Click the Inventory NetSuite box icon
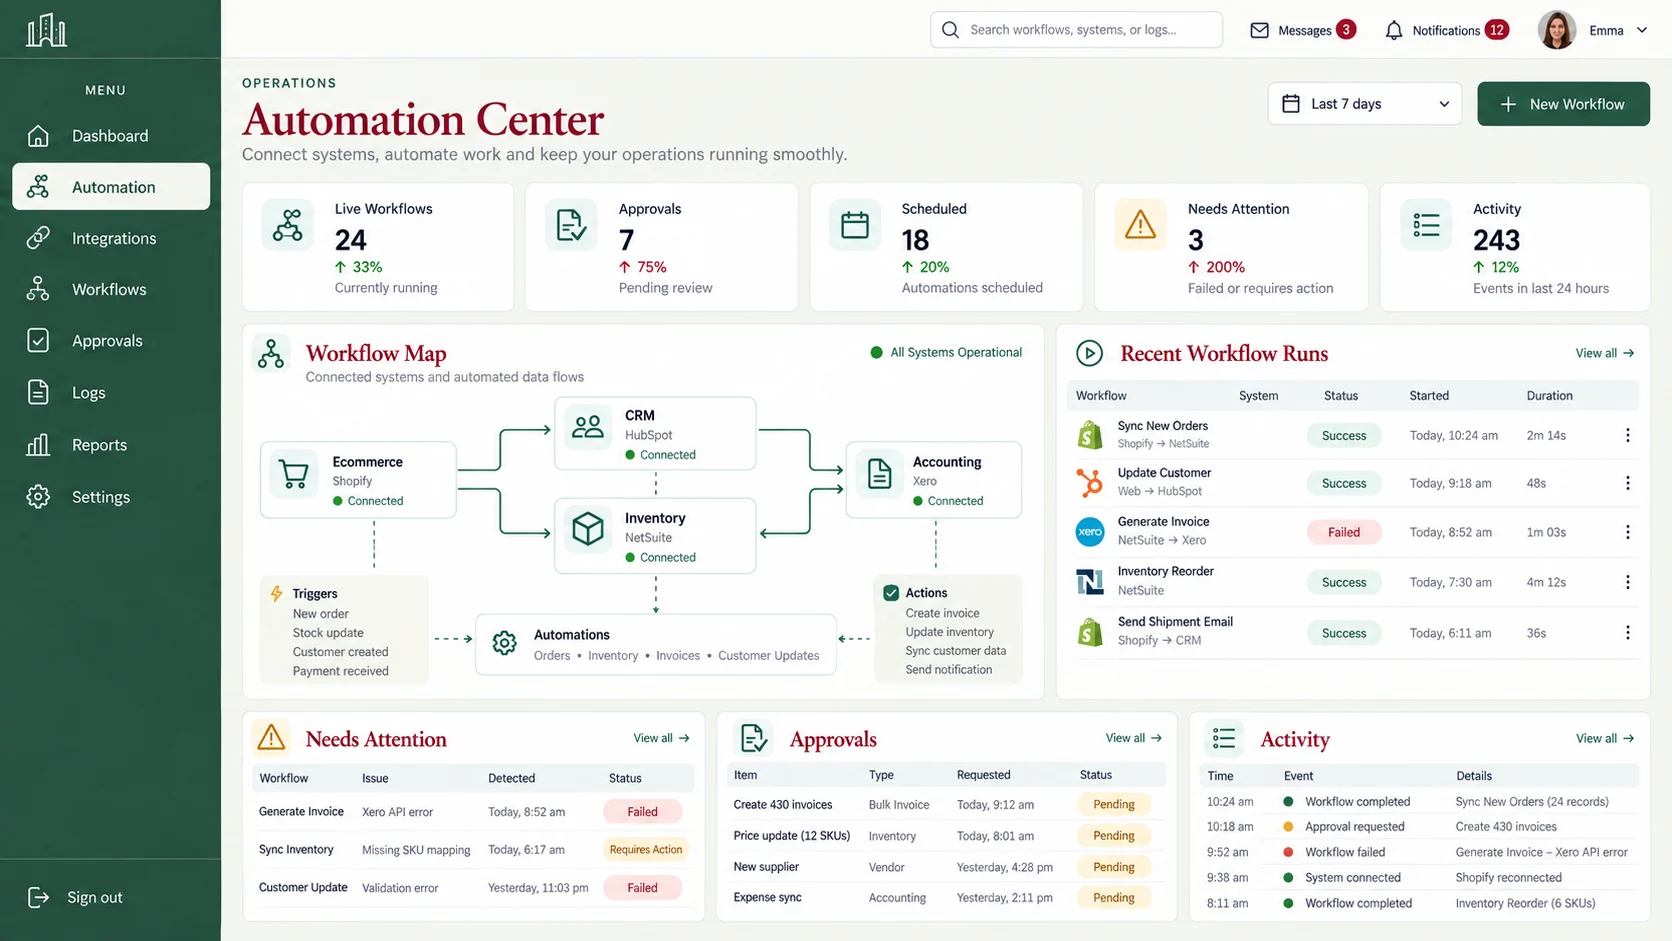 [x=588, y=528]
